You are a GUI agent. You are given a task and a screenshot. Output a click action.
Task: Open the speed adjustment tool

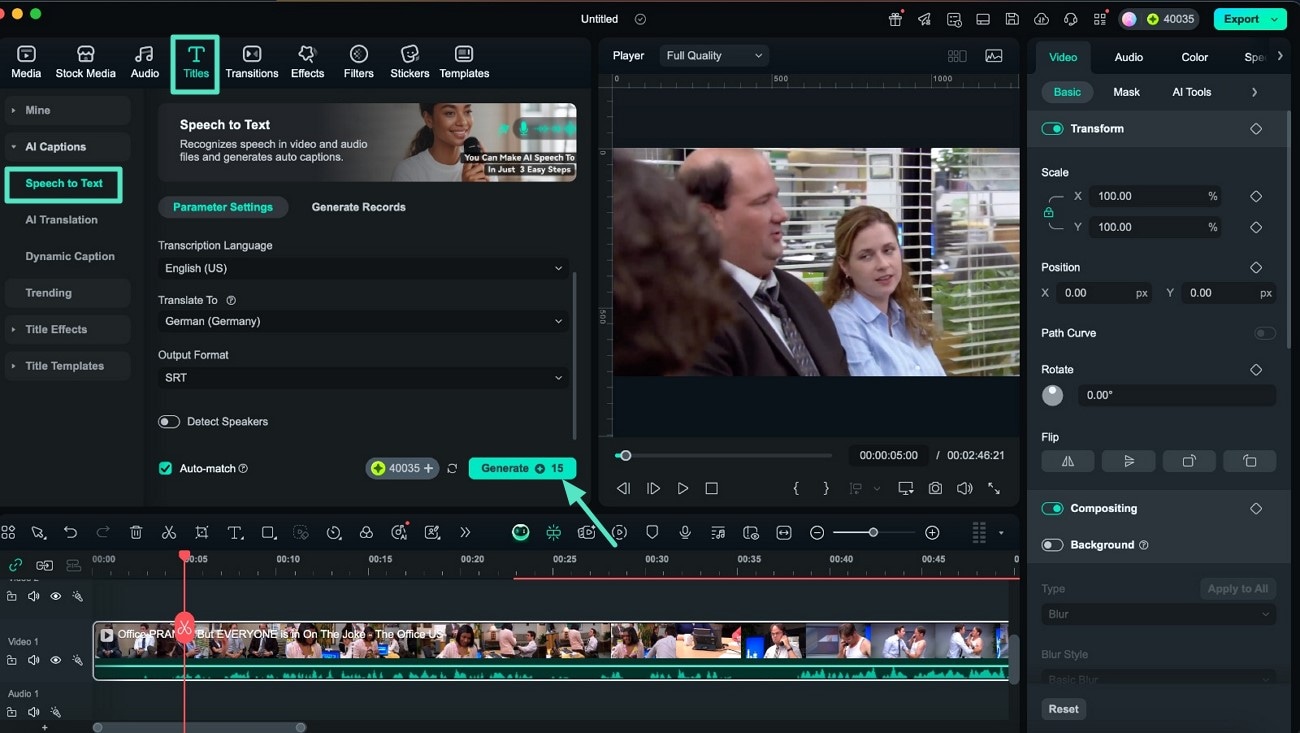(x=334, y=533)
